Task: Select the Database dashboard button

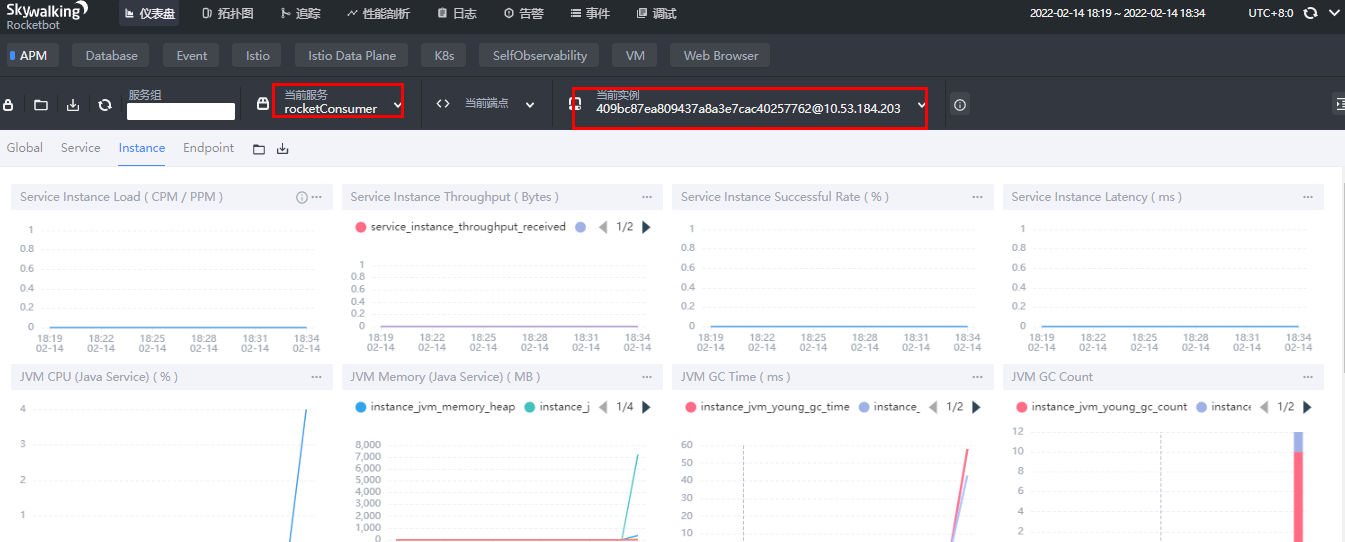Action: tap(111, 56)
